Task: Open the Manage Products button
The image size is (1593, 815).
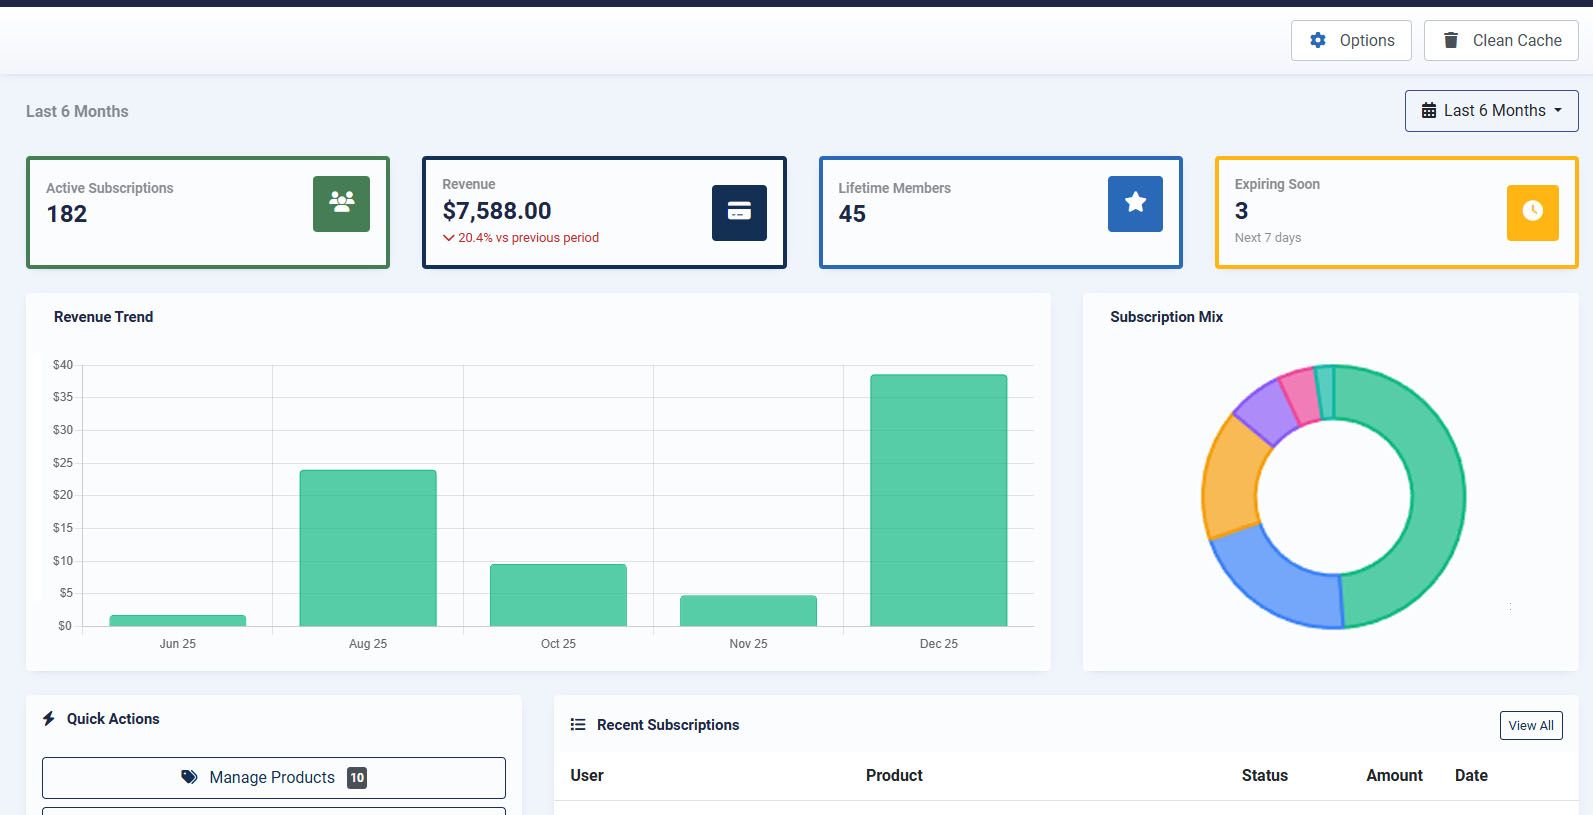Action: [x=273, y=777]
